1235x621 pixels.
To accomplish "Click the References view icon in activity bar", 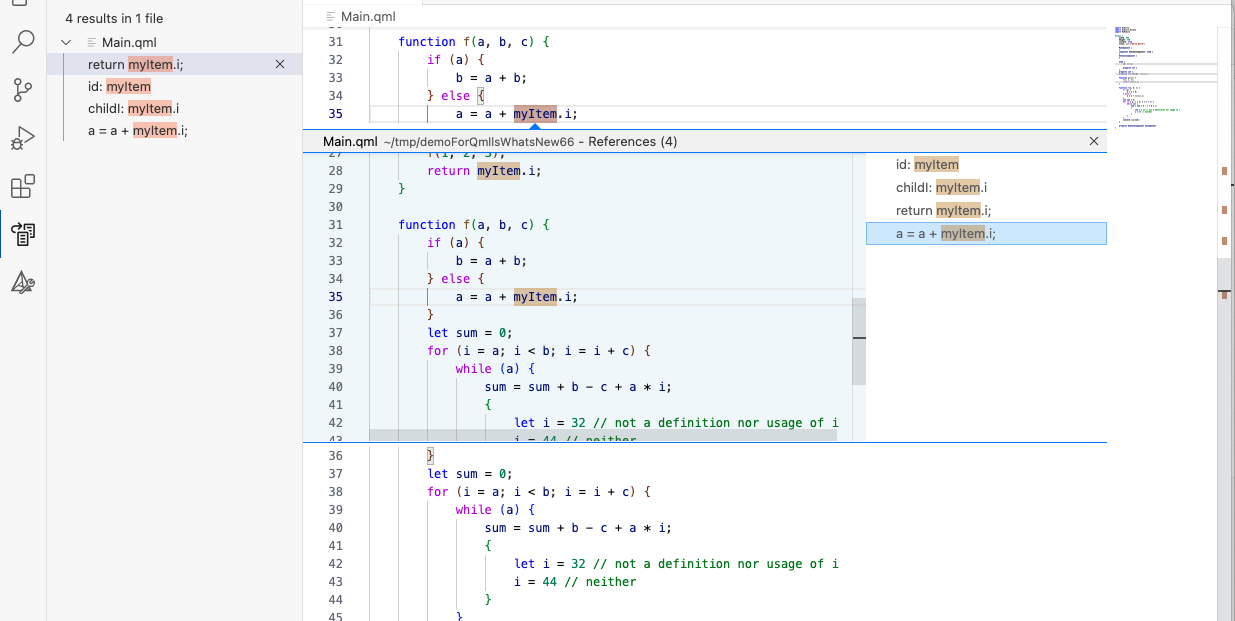I will tap(23, 234).
